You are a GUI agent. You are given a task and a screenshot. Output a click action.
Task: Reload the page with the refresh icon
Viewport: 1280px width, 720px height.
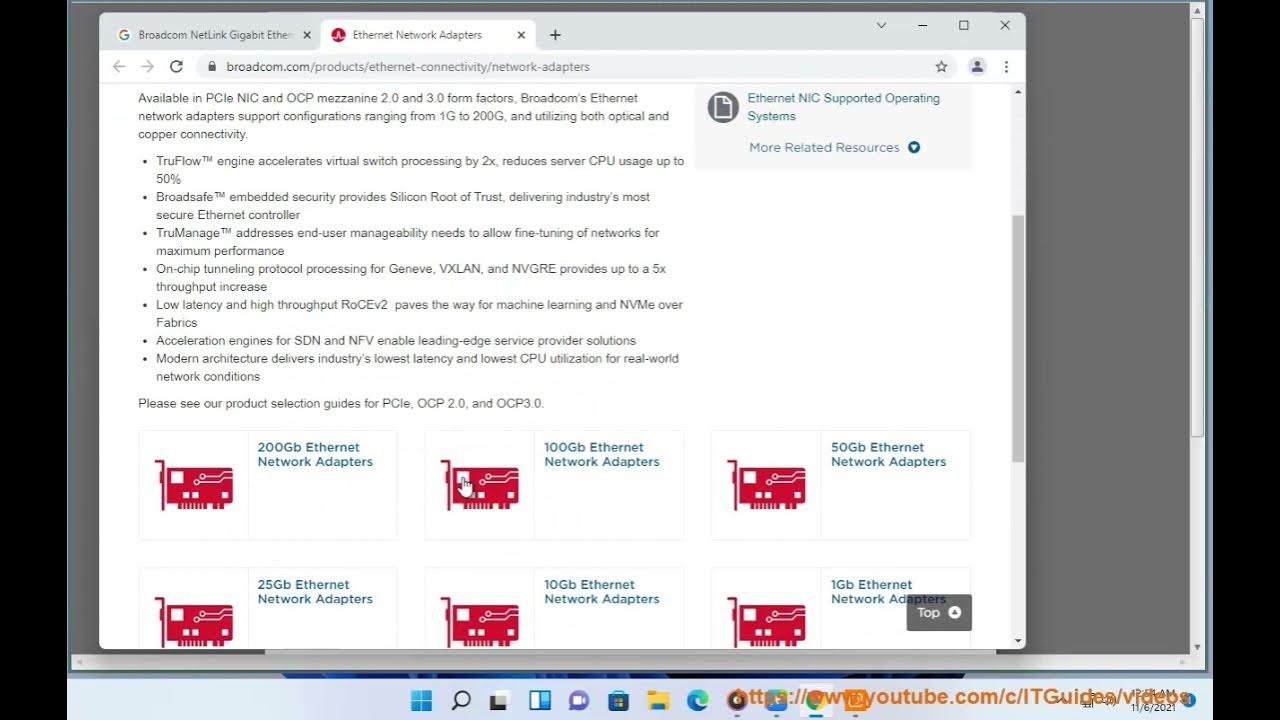[176, 66]
